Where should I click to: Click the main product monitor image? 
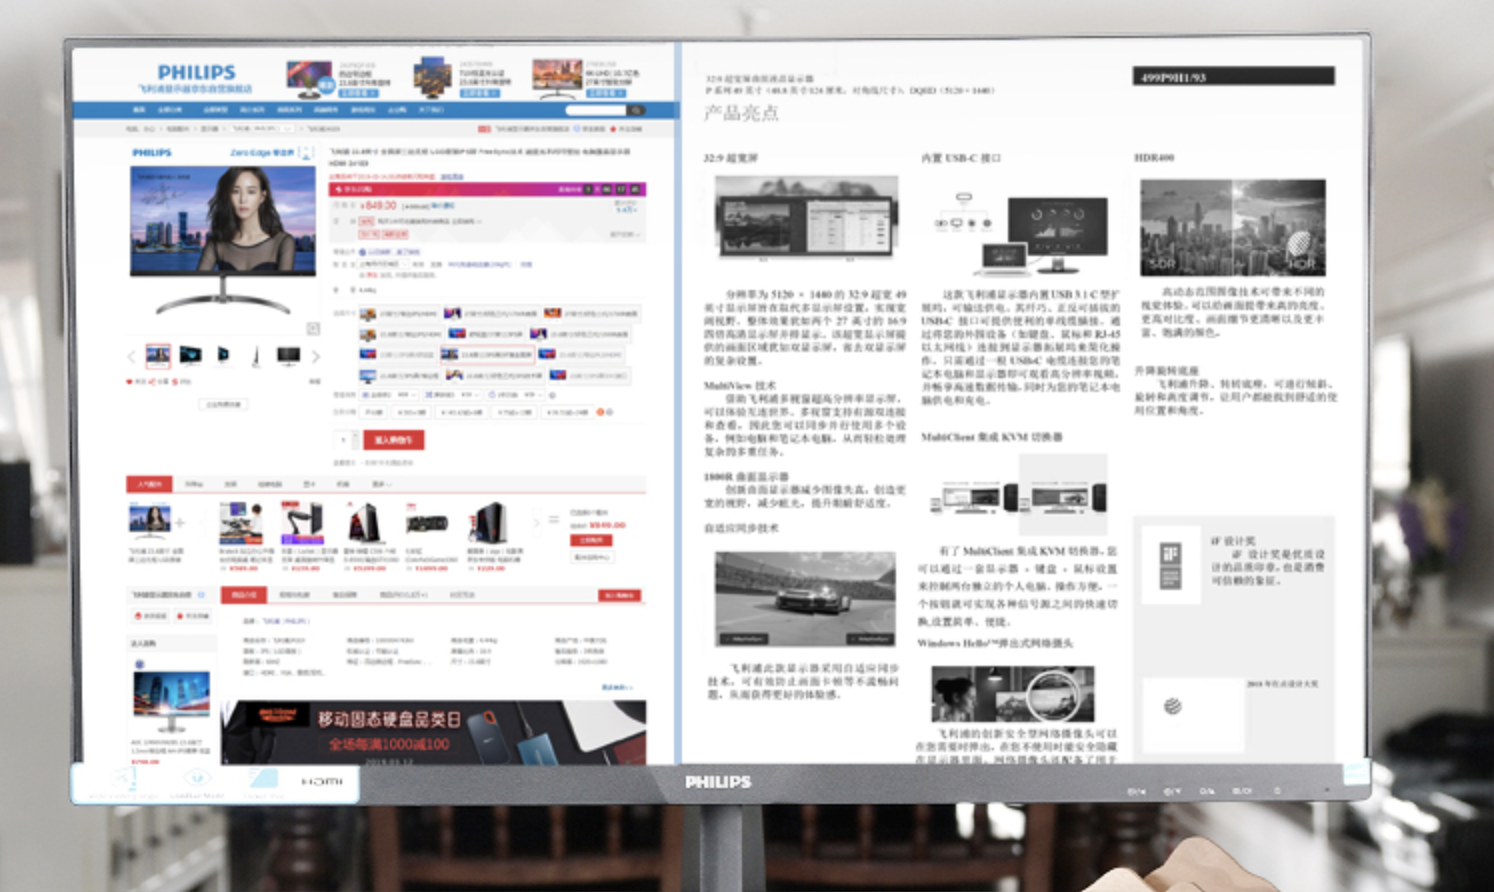(222, 240)
